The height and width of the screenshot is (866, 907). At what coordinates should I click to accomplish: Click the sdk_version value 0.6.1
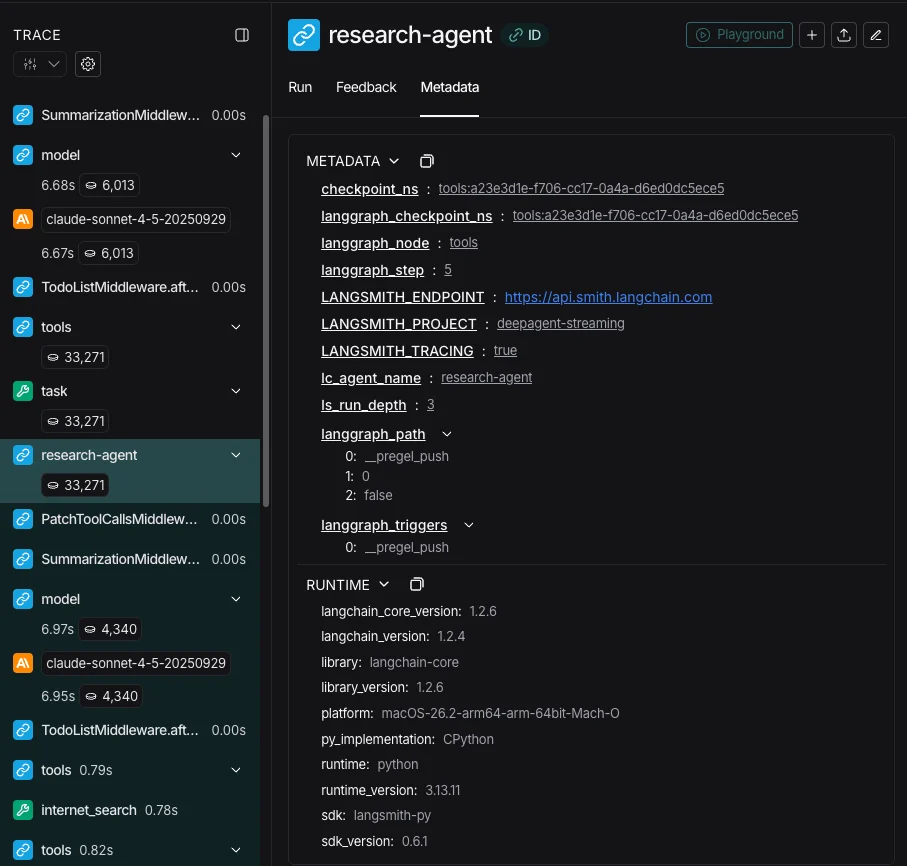(x=415, y=841)
